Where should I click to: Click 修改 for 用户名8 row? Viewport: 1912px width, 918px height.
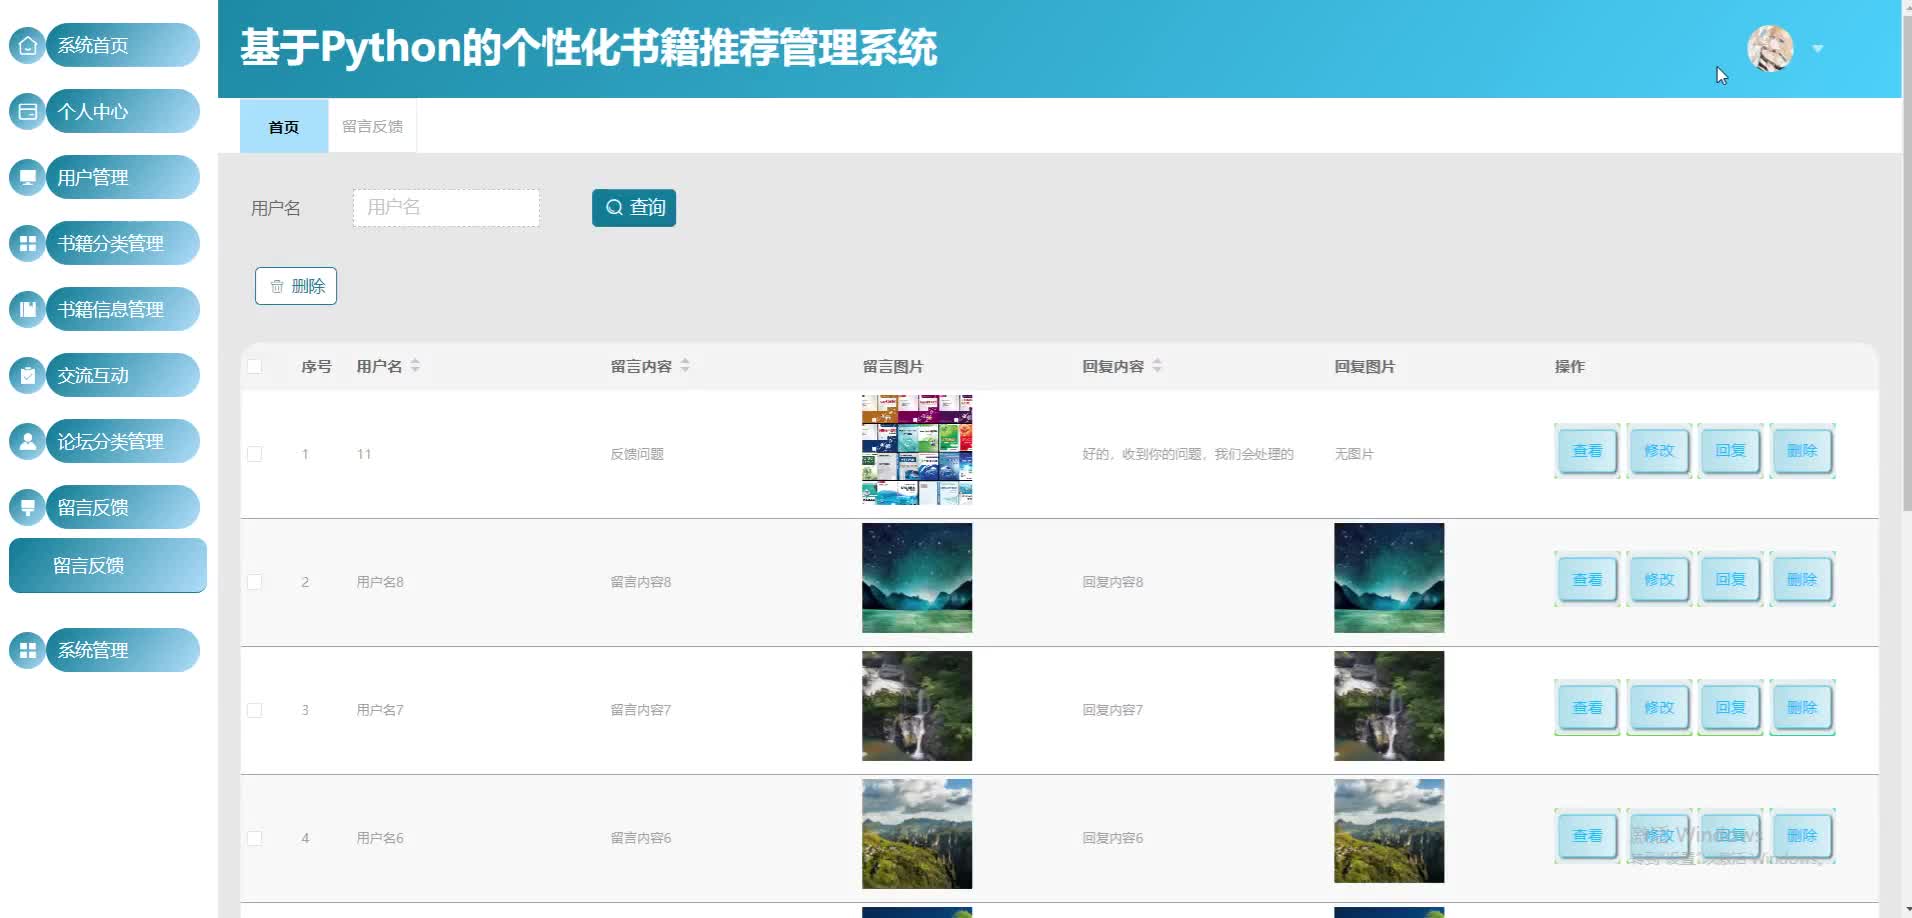click(x=1659, y=579)
